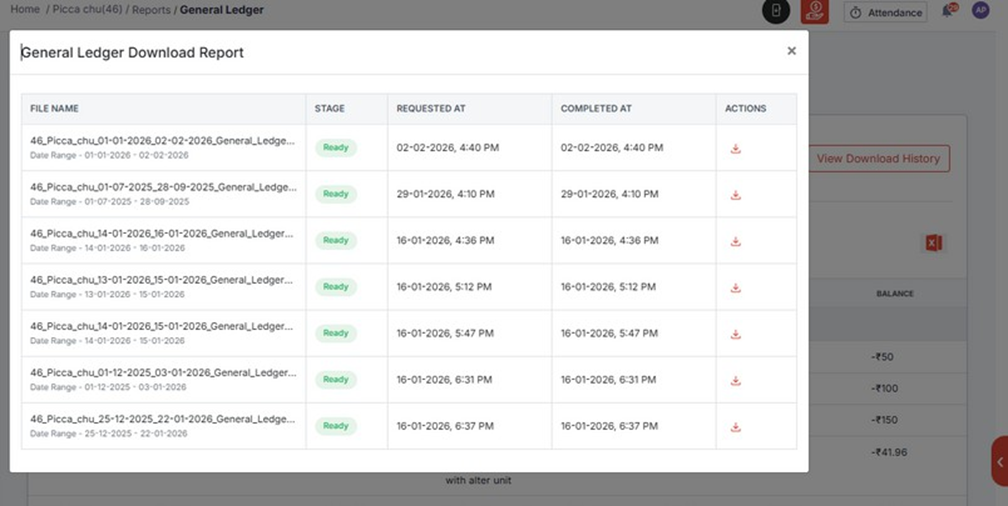This screenshot has height=506, width=1008.
Task: Click the red payment icon in header
Action: coord(815,11)
